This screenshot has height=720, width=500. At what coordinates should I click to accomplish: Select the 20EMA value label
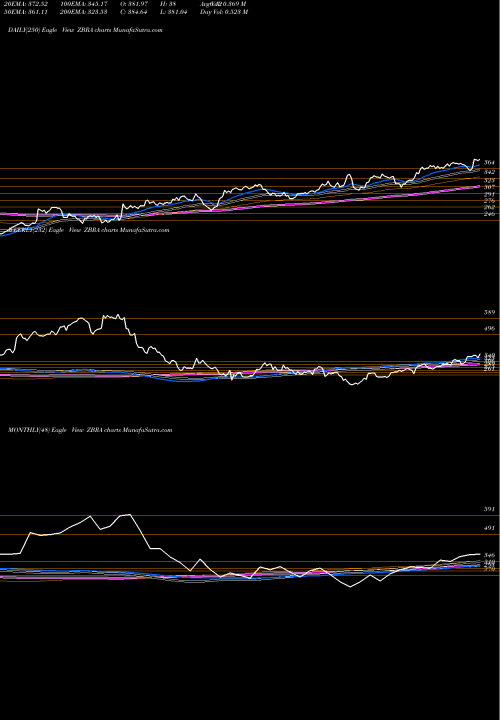(x=28, y=4)
